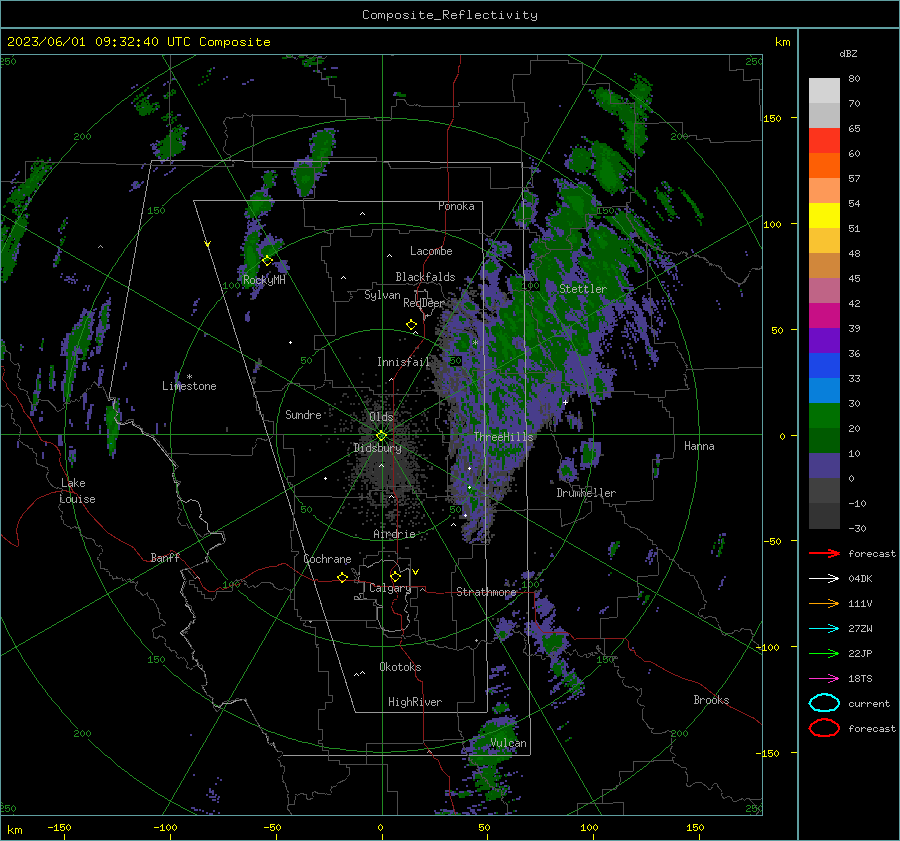Click the dBZ legend heading
Screen dimensions: 900x841
(848, 53)
